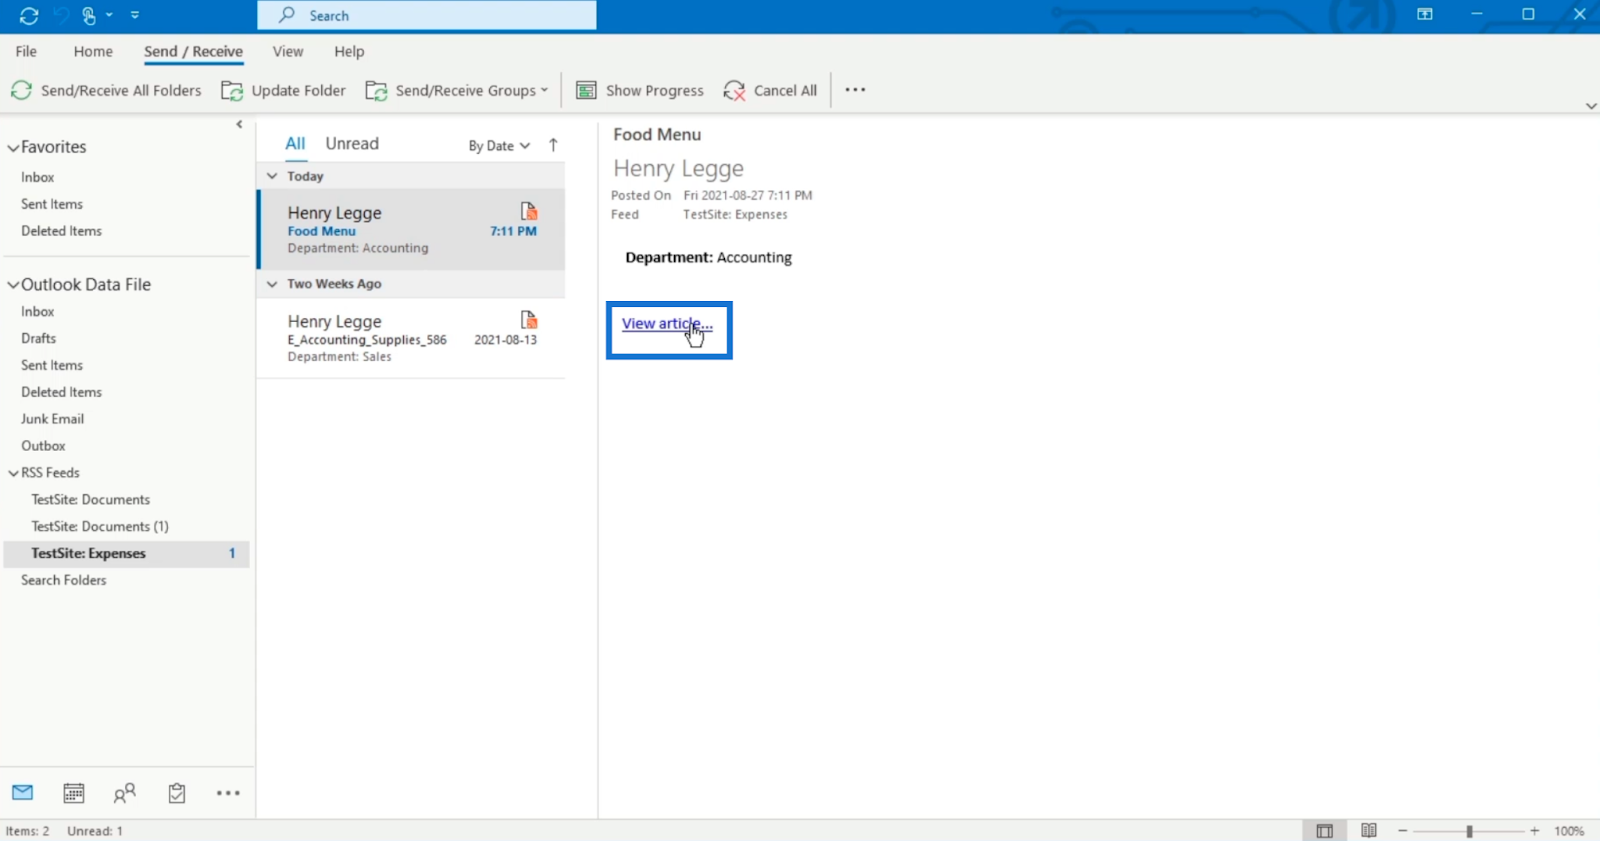Viewport: 1600px width, 841px height.
Task: Collapse the folder pane arrow
Action: pos(239,124)
